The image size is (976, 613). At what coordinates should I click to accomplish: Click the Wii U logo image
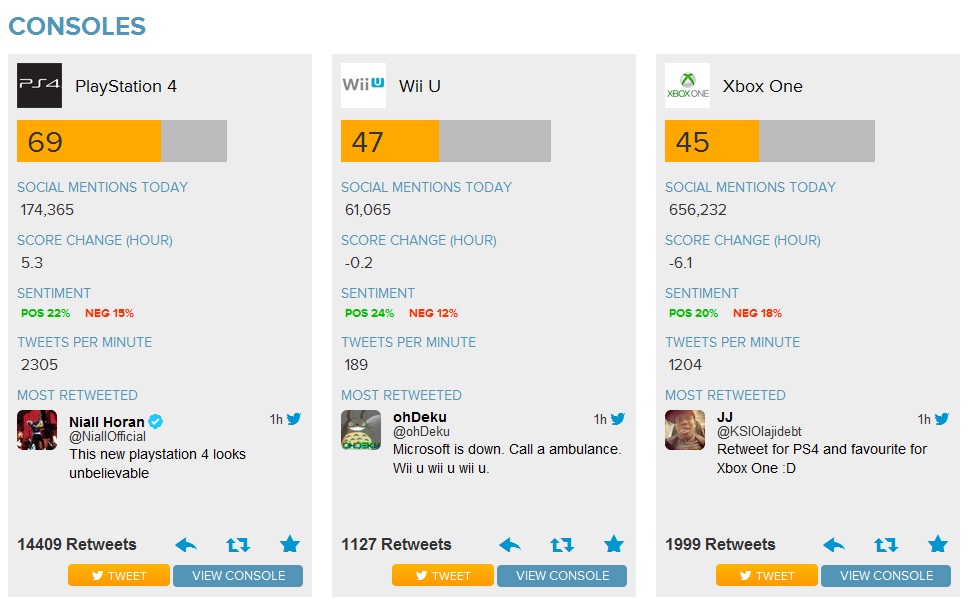[x=363, y=86]
